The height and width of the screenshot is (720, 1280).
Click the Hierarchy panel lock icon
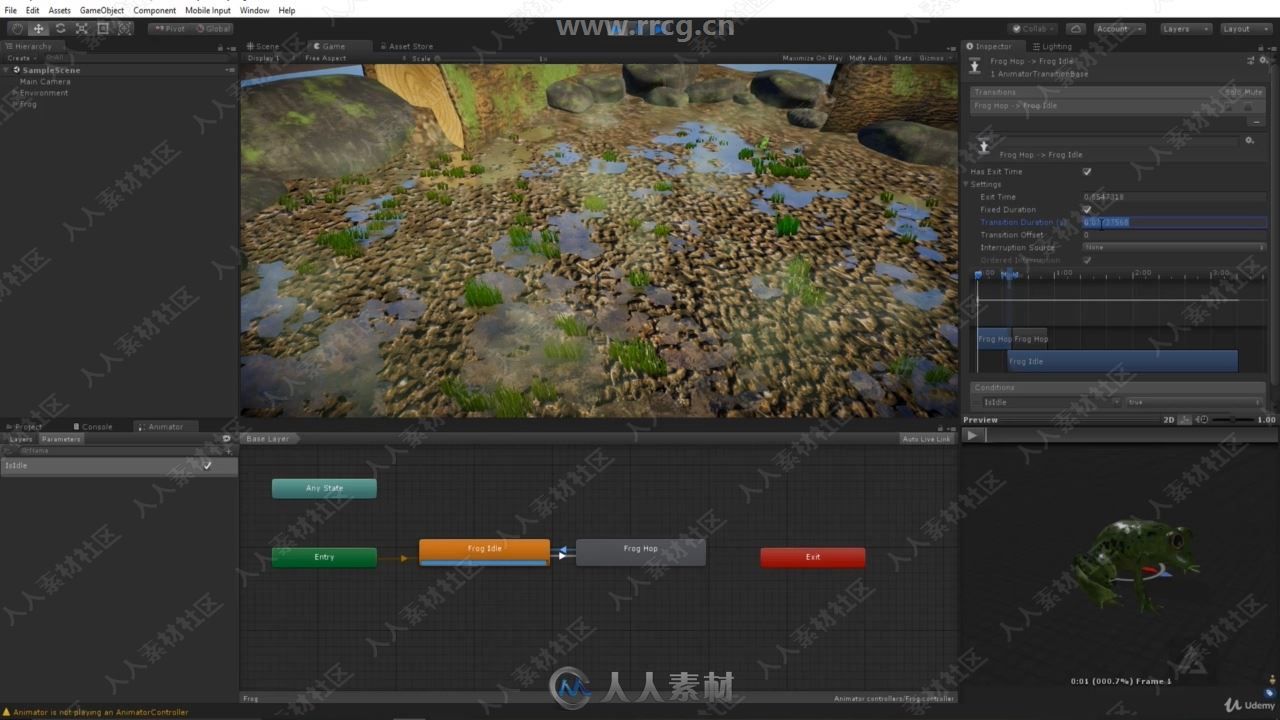click(x=221, y=47)
